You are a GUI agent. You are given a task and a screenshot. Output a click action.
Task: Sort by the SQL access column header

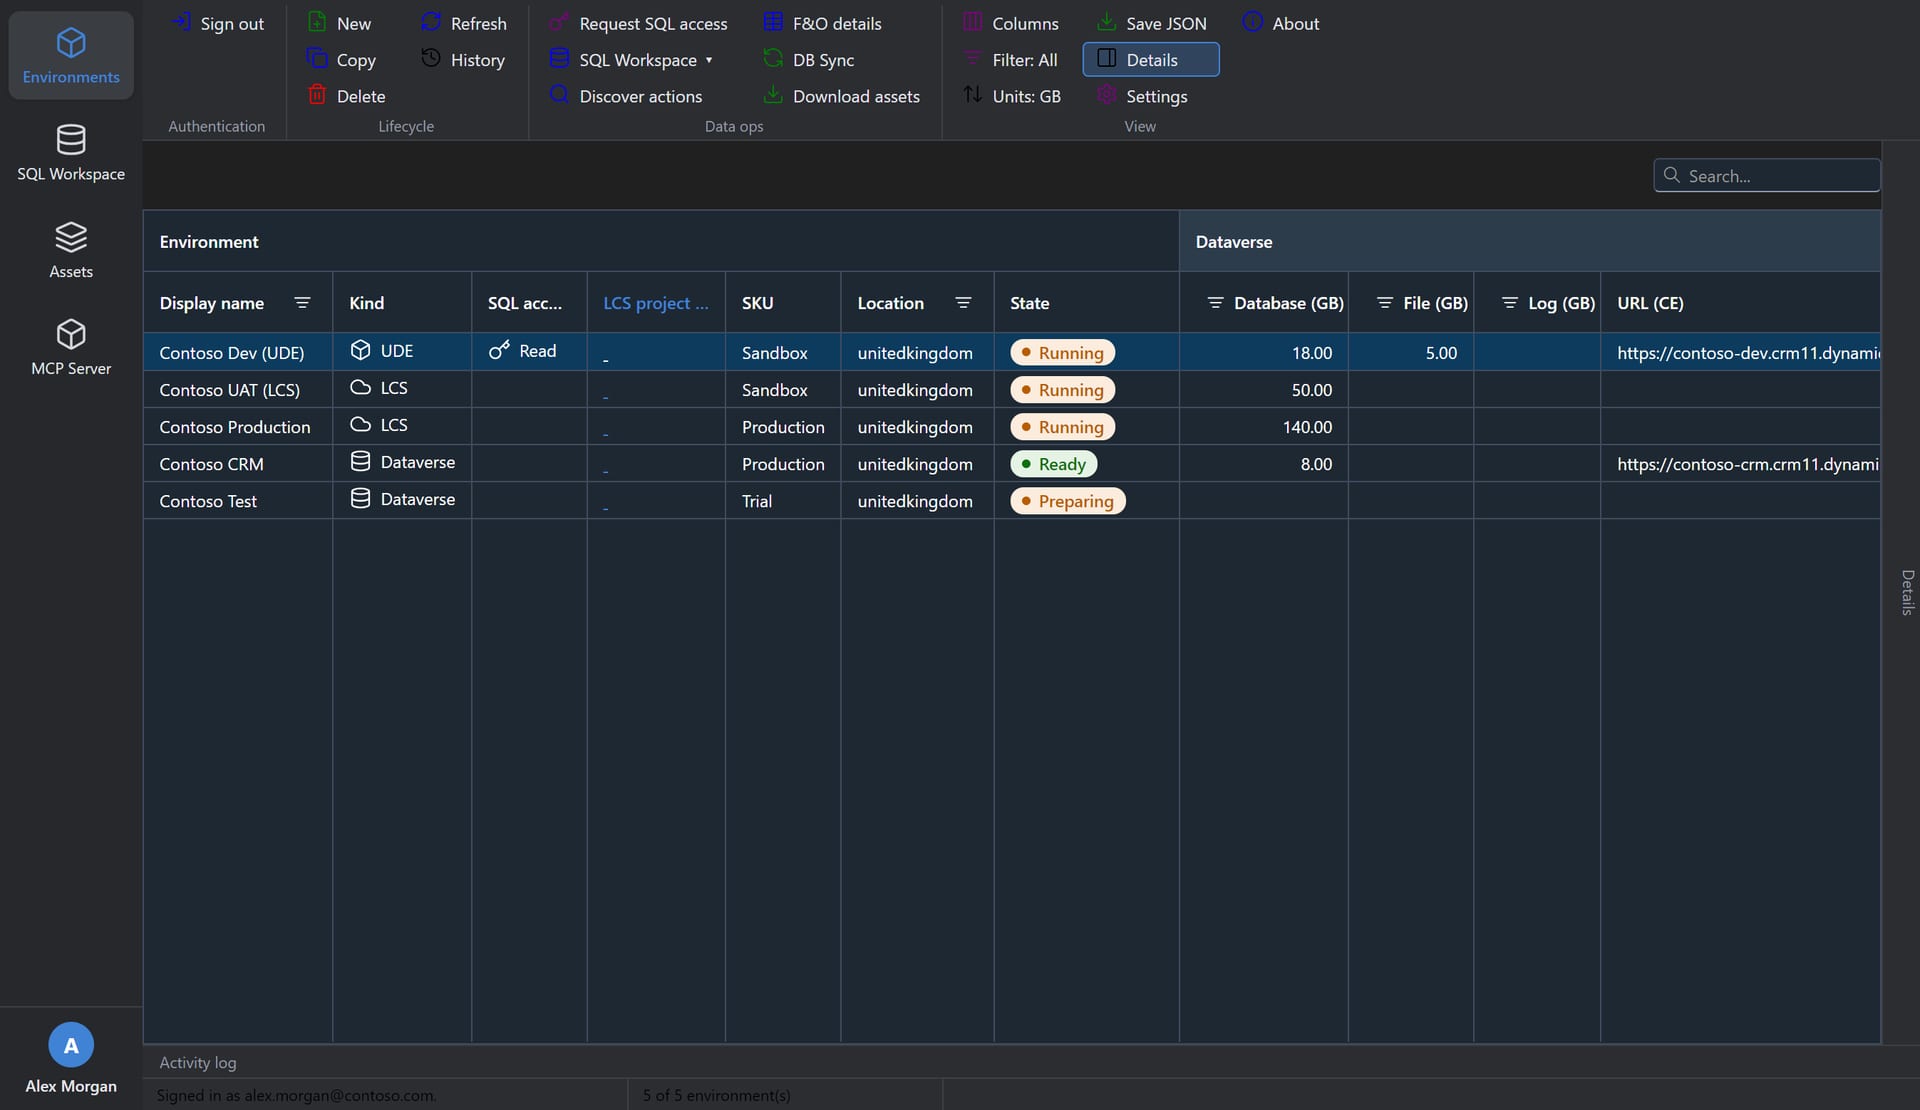coord(529,303)
